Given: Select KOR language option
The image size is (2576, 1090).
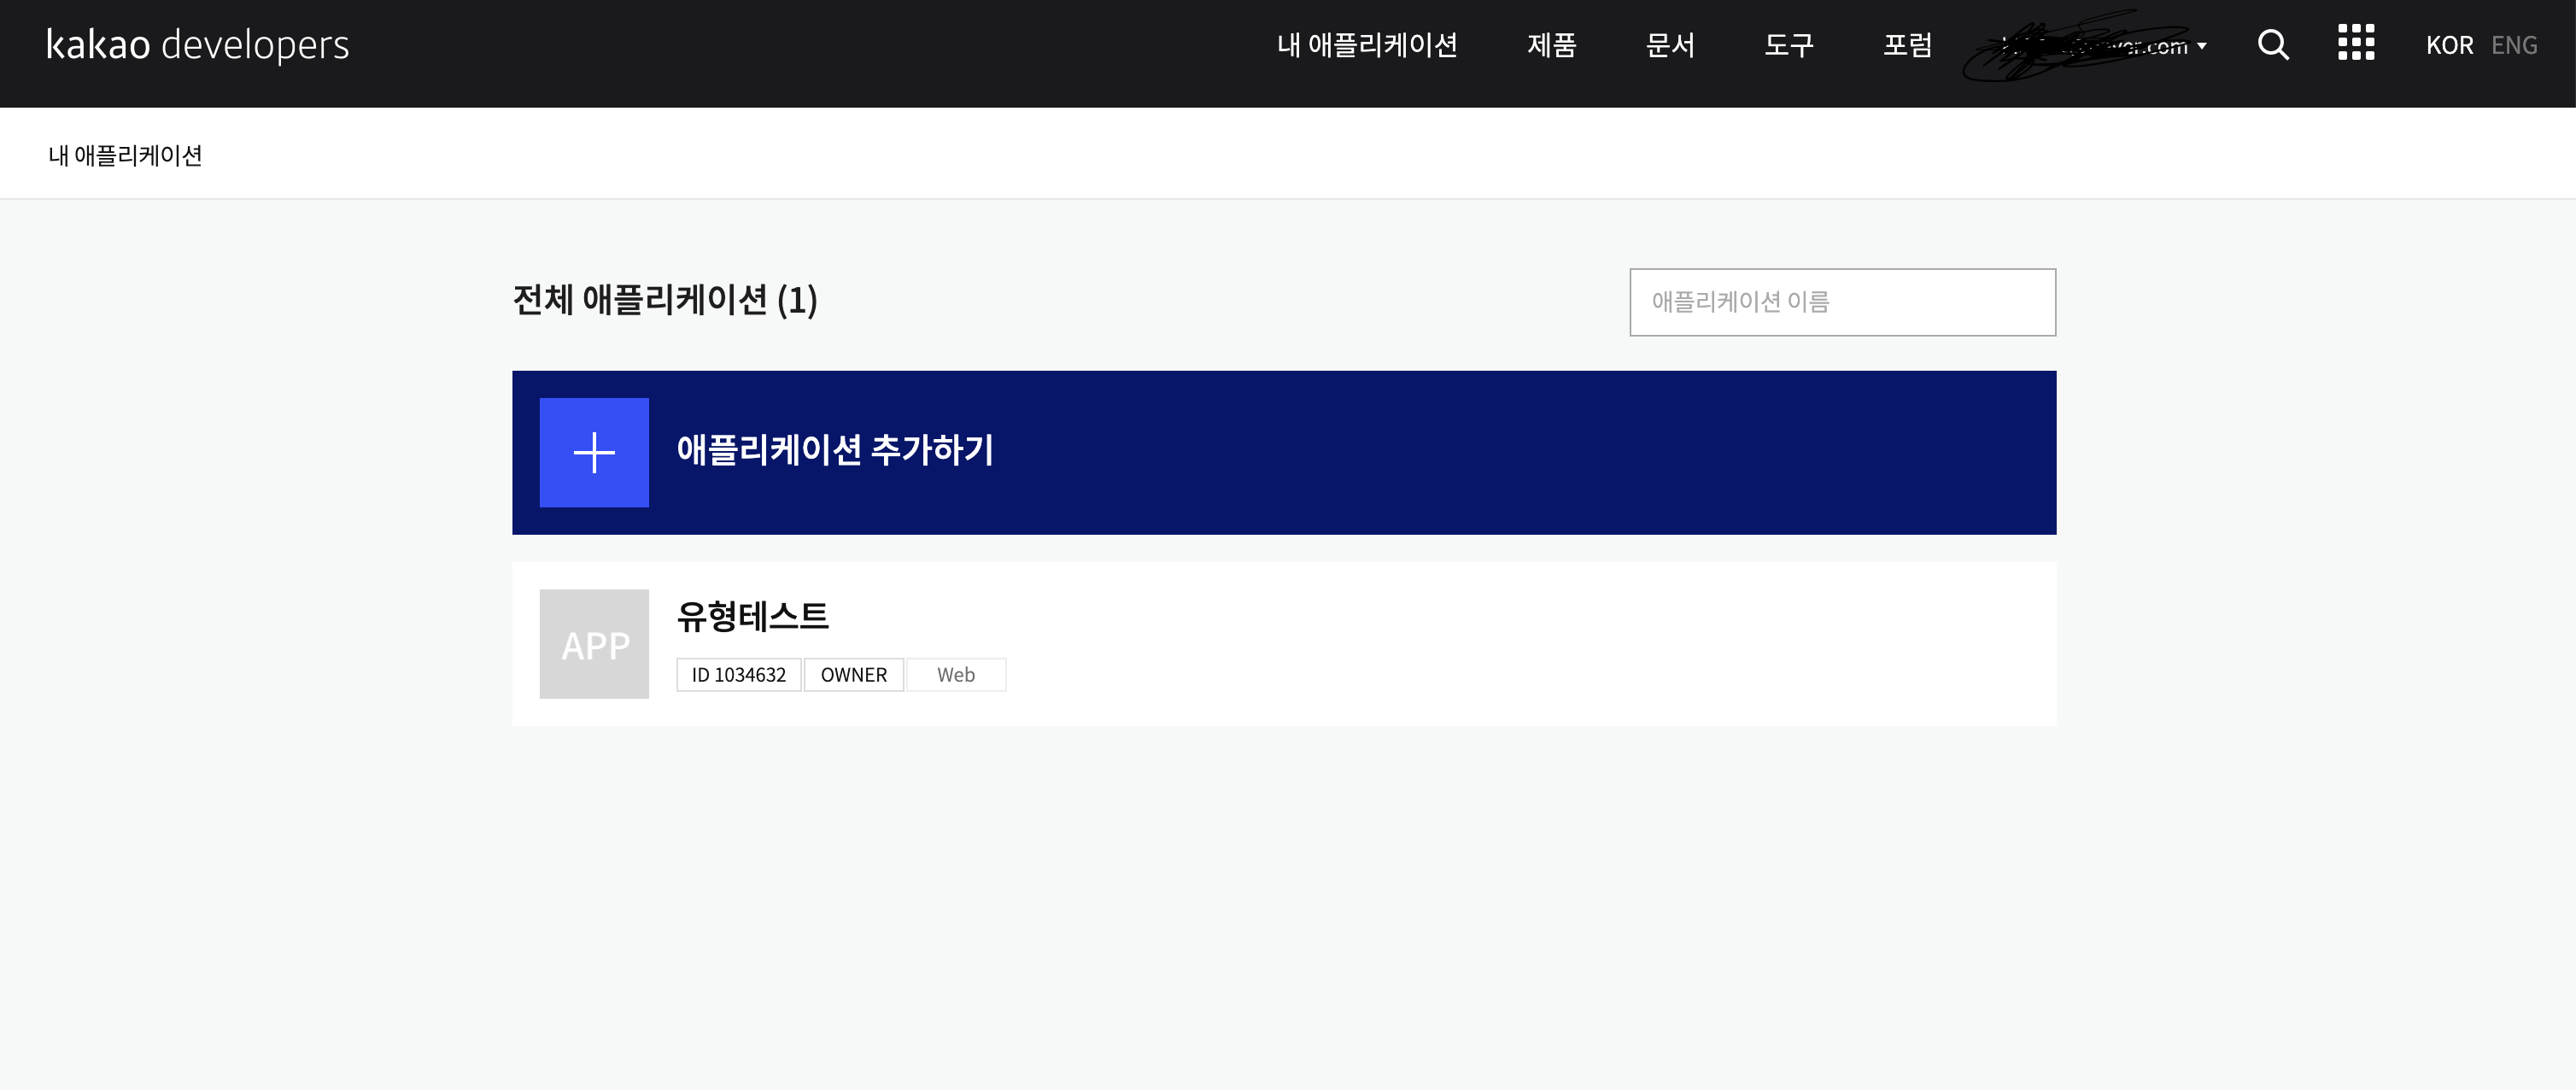Looking at the screenshot, I should click(2449, 45).
